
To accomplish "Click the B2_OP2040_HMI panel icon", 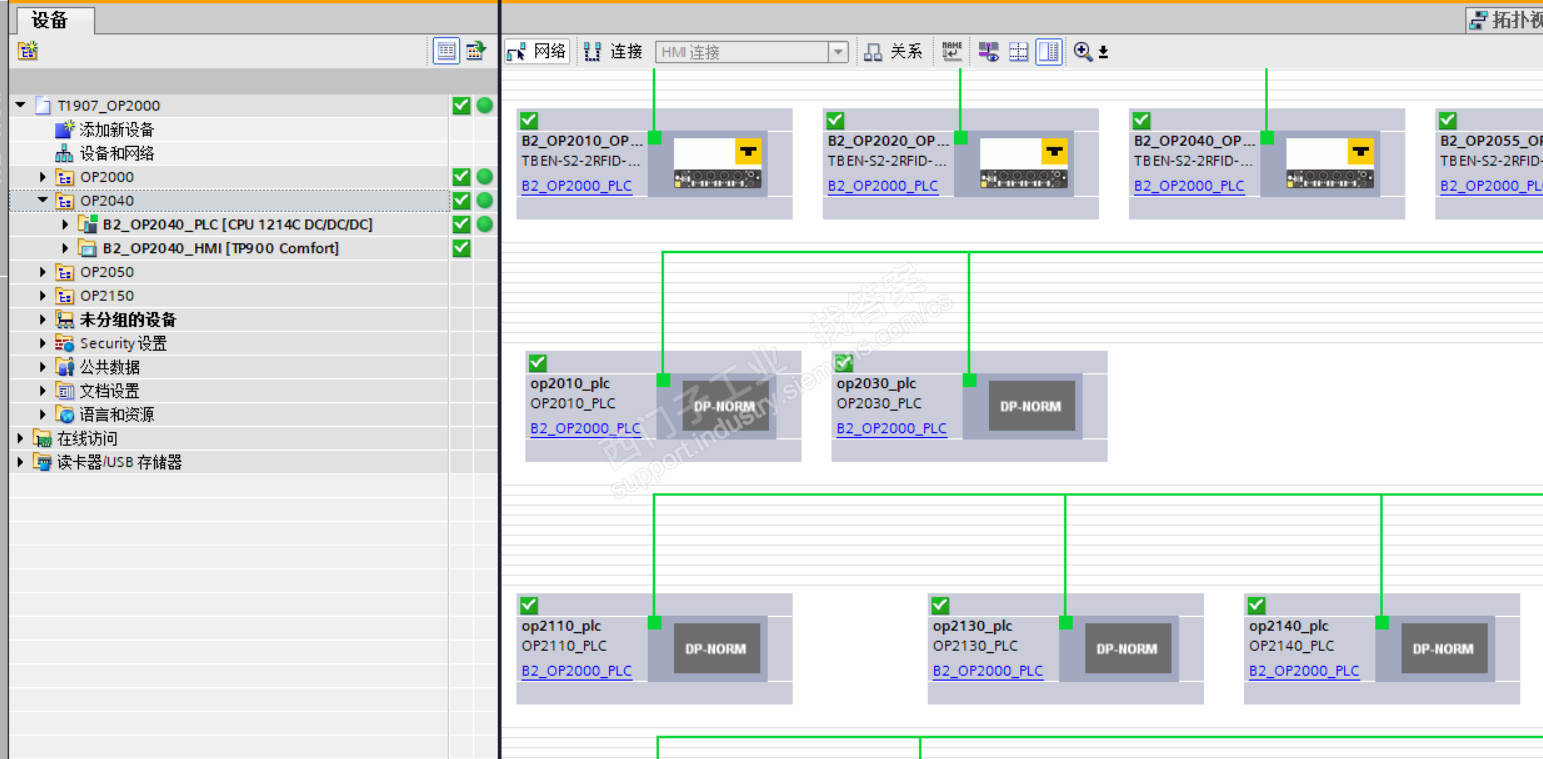I will tap(88, 248).
